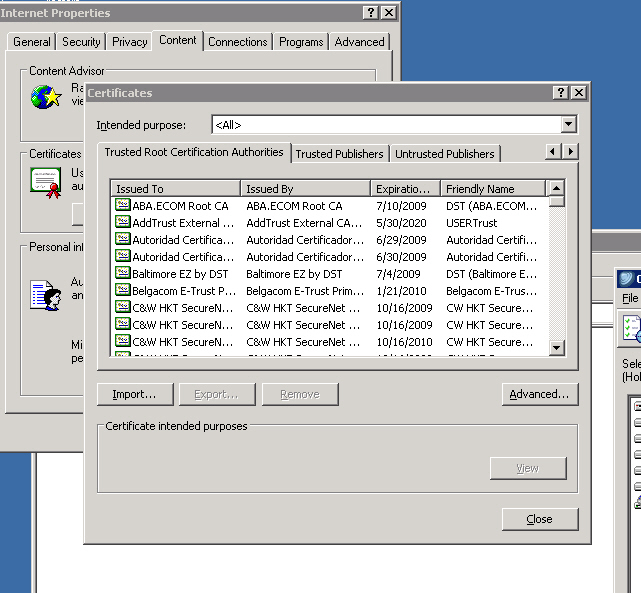Click the 6/29/2009 expiration date cell
This screenshot has width=641, height=593.
pos(401,240)
